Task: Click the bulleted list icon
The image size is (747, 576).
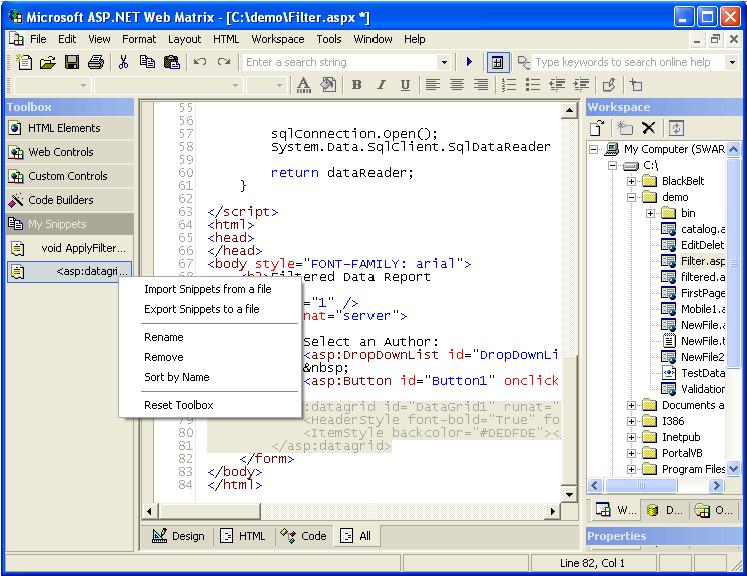Action: click(533, 85)
